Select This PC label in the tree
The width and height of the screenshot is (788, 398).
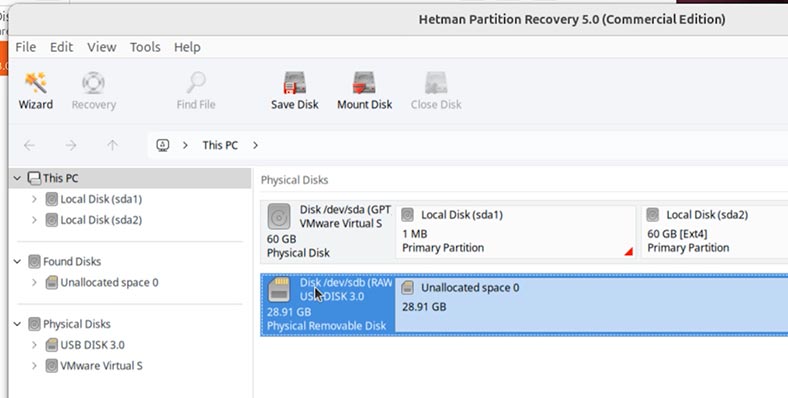(60, 178)
